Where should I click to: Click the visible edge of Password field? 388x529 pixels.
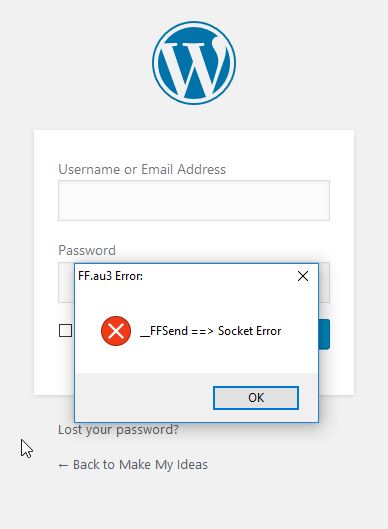click(x=324, y=283)
